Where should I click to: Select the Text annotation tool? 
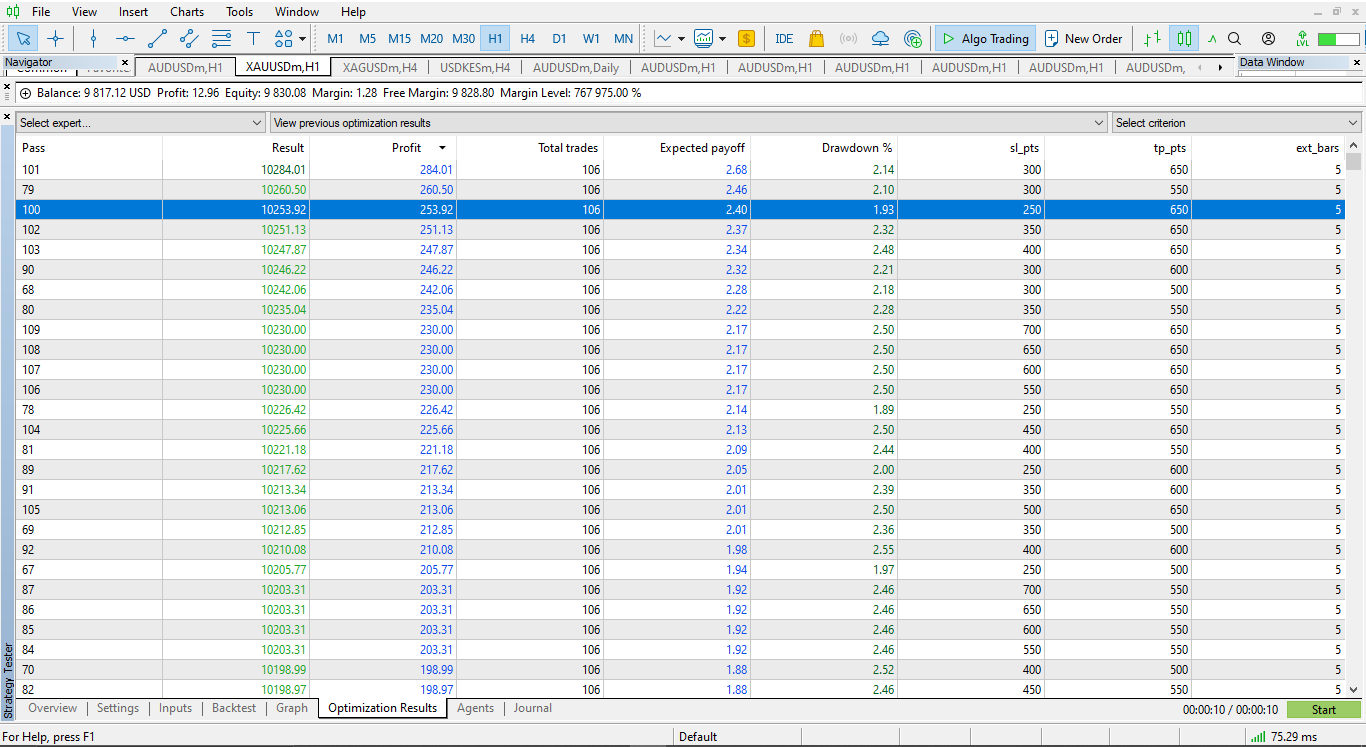pos(254,38)
